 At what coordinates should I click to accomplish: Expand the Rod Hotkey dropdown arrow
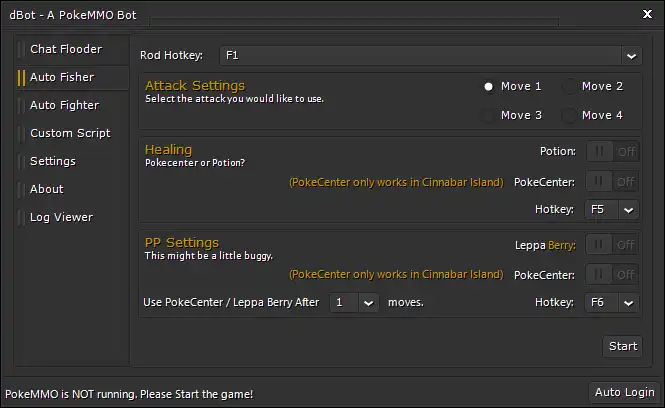coord(631,56)
